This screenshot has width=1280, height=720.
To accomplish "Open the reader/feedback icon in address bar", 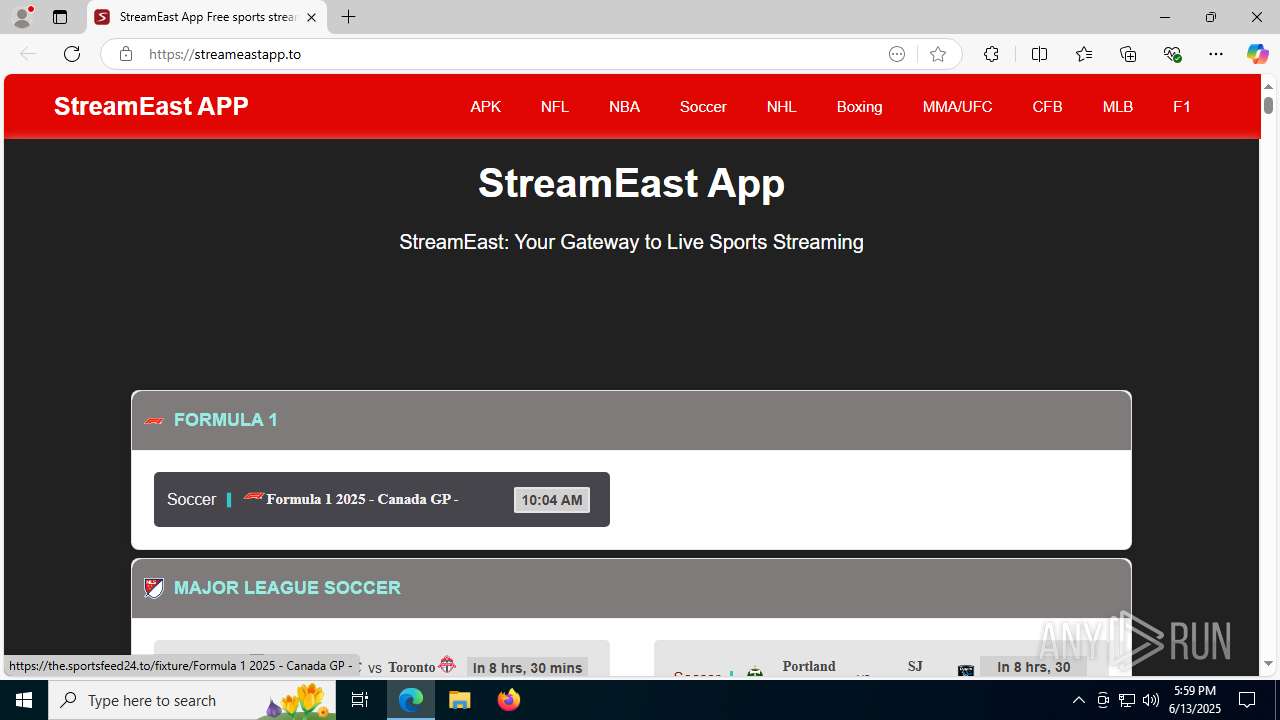I will tap(897, 54).
